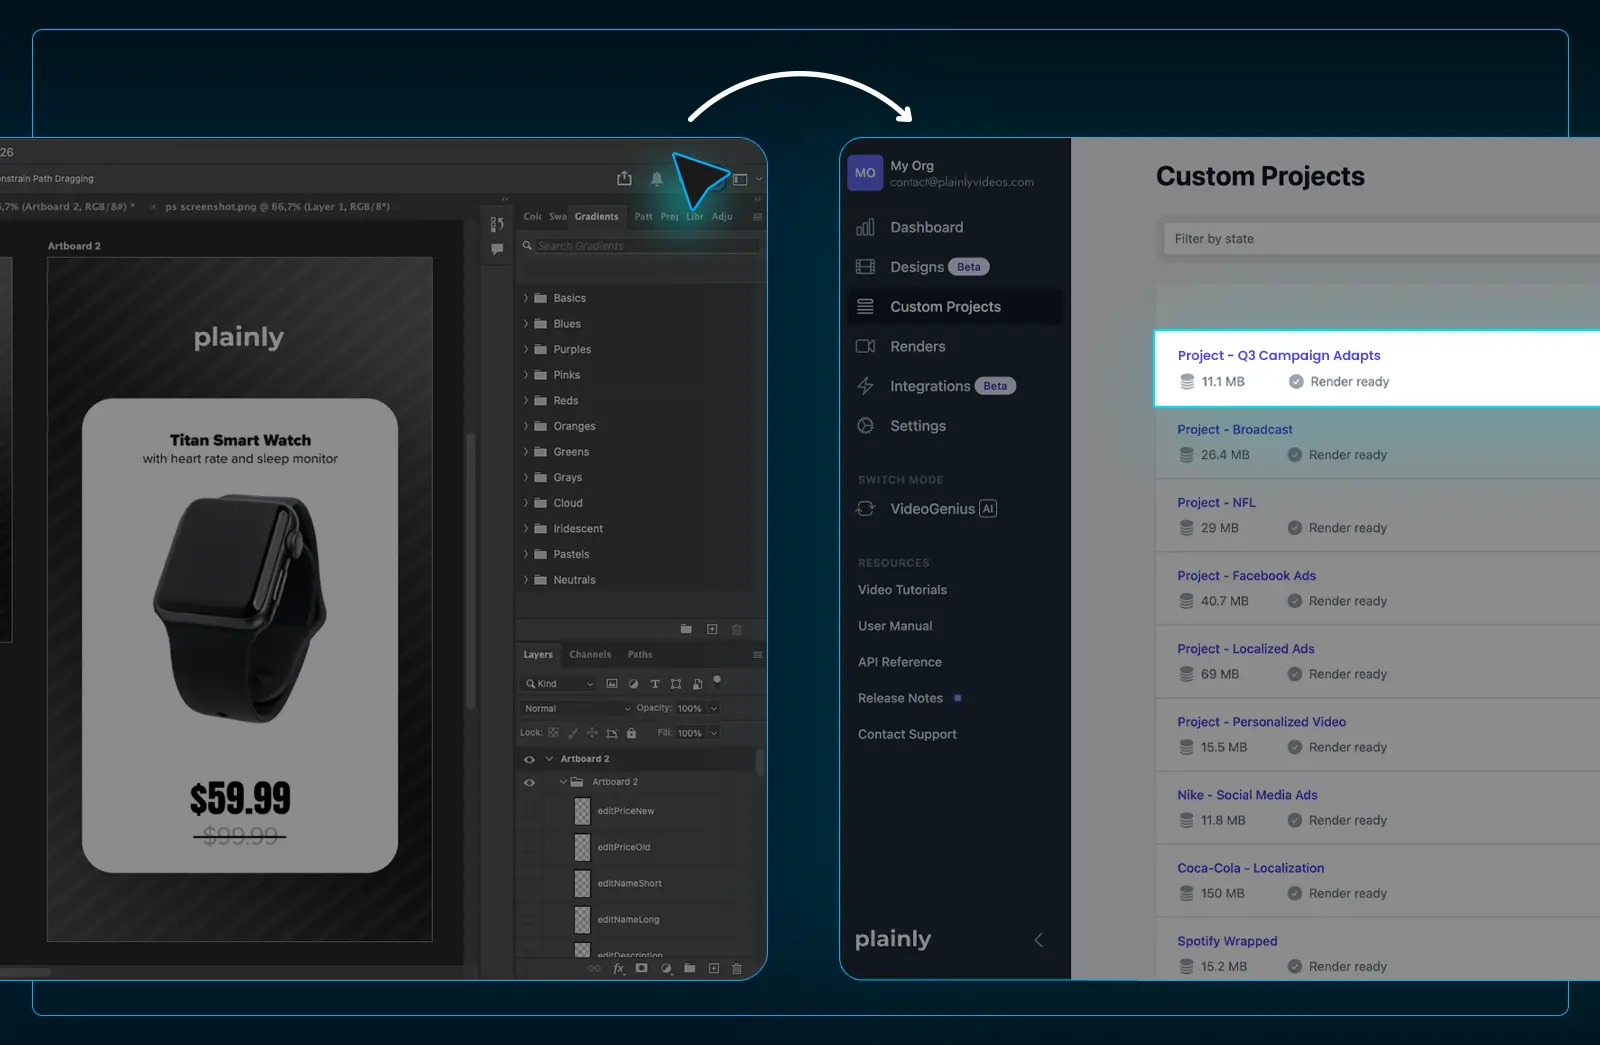Collapse the Artboard 2 layer group
Image resolution: width=1600 pixels, height=1045 pixels.
click(563, 782)
